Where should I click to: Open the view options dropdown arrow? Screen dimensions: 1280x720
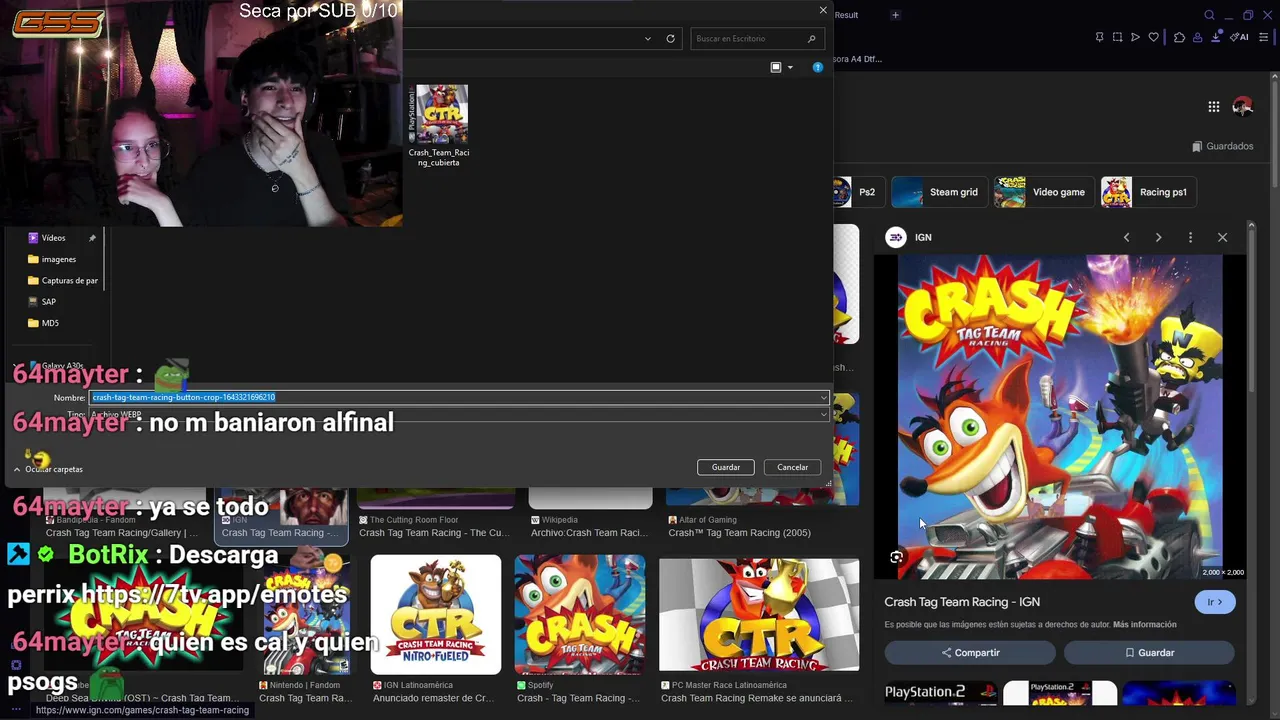pyautogui.click(x=790, y=67)
